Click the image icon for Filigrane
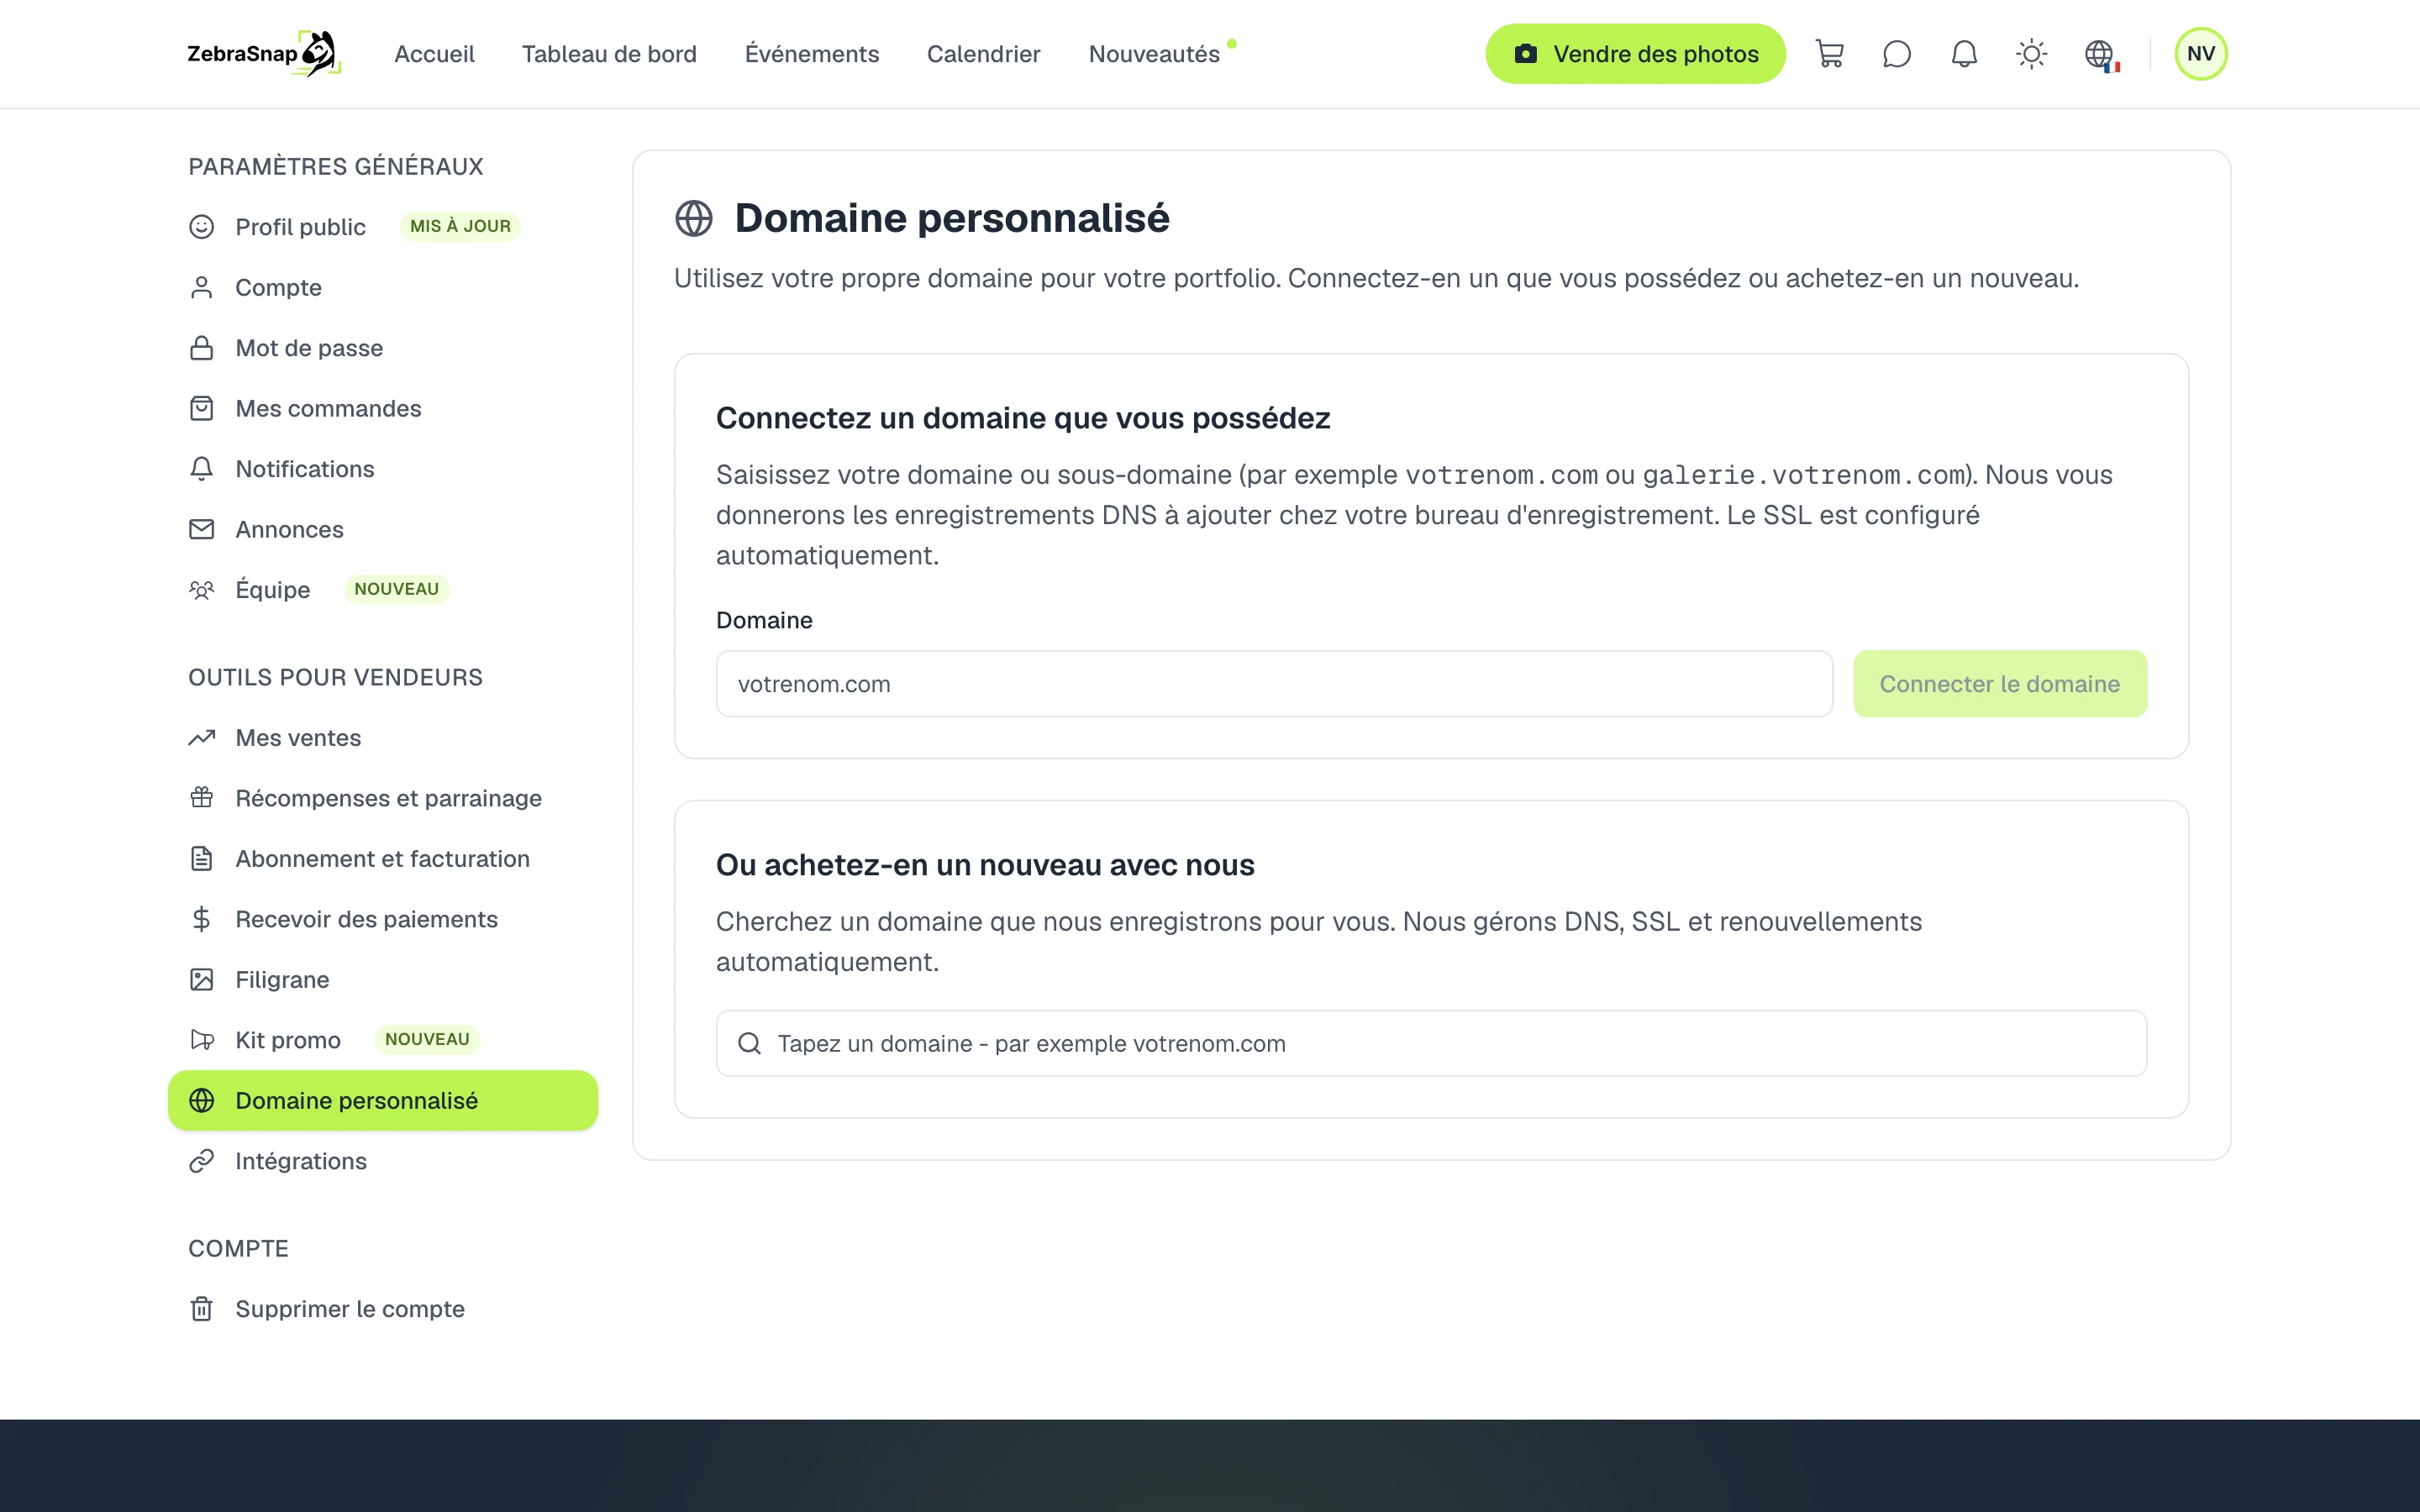 [202, 980]
